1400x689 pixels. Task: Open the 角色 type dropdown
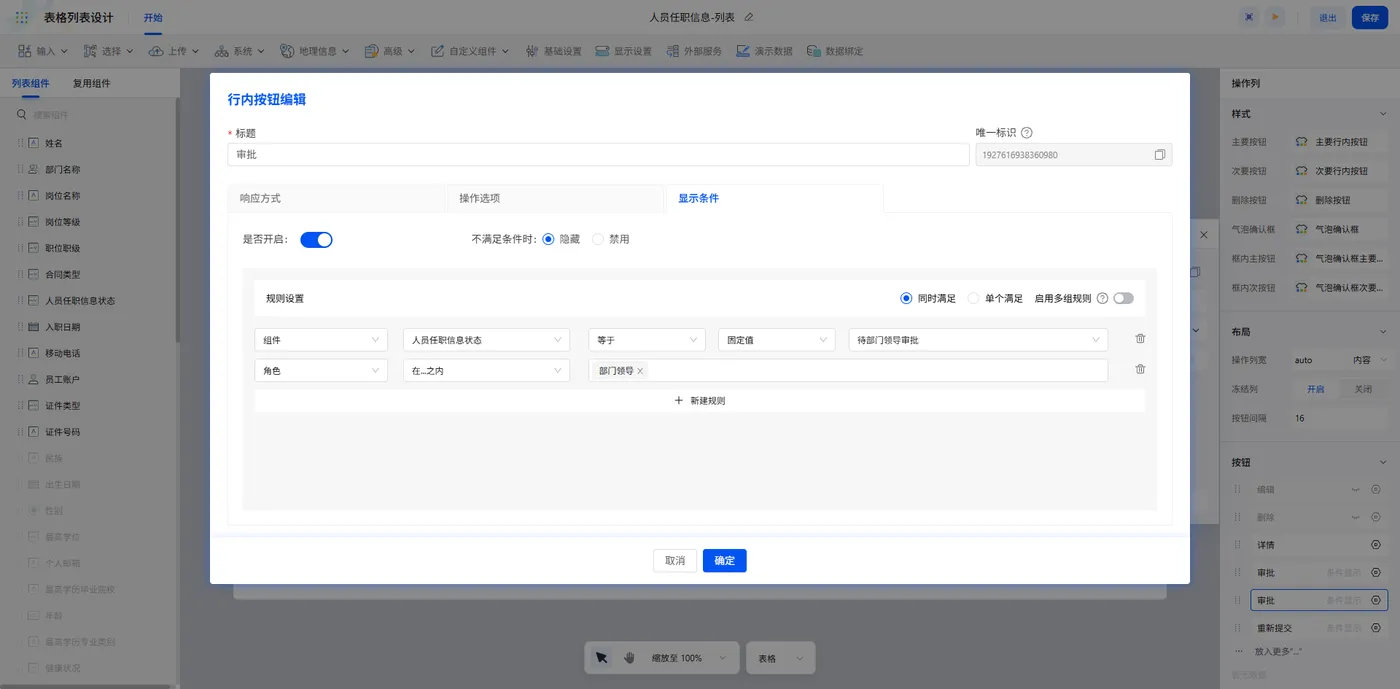click(x=321, y=371)
